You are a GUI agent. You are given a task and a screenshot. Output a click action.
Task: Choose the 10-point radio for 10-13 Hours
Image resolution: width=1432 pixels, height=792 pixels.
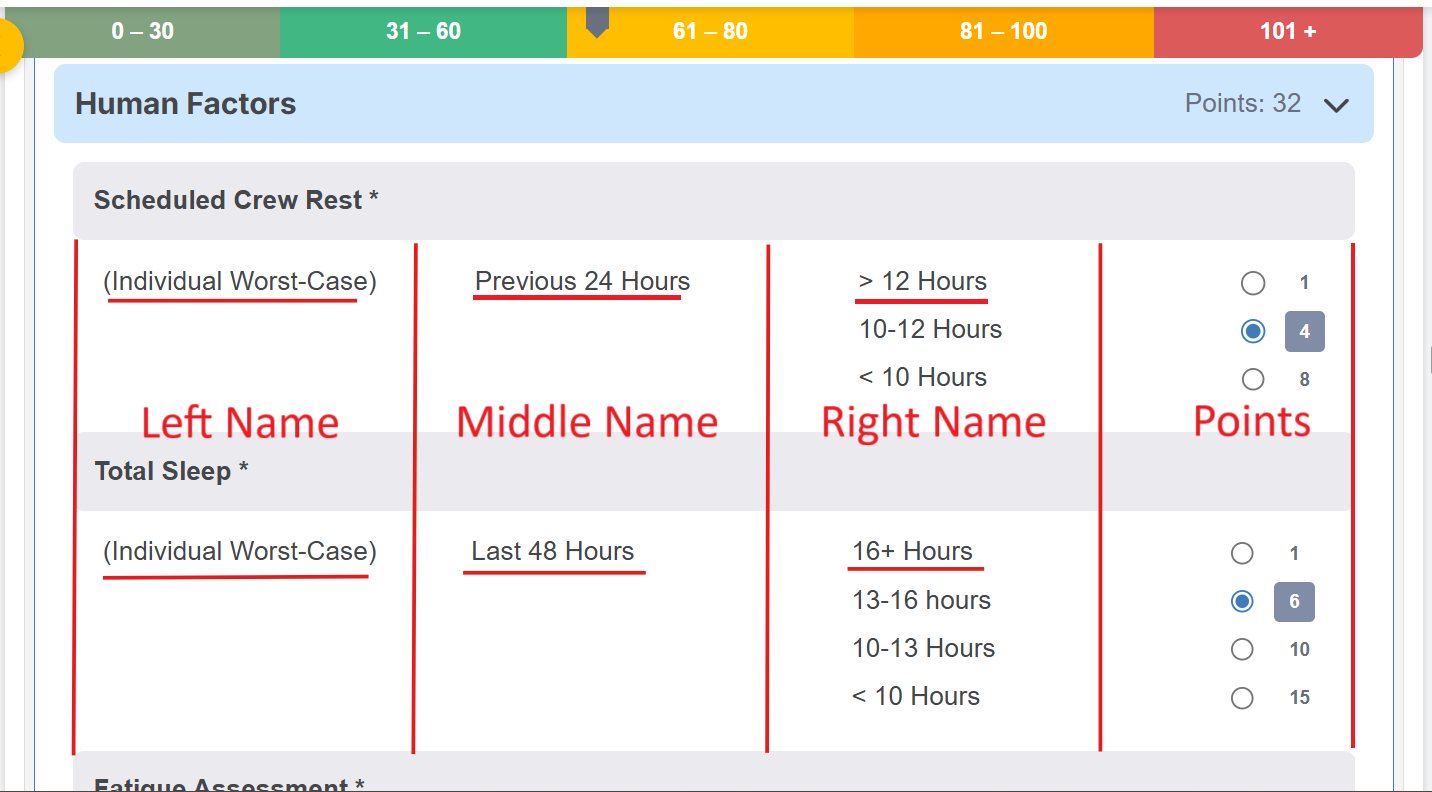click(x=1242, y=649)
